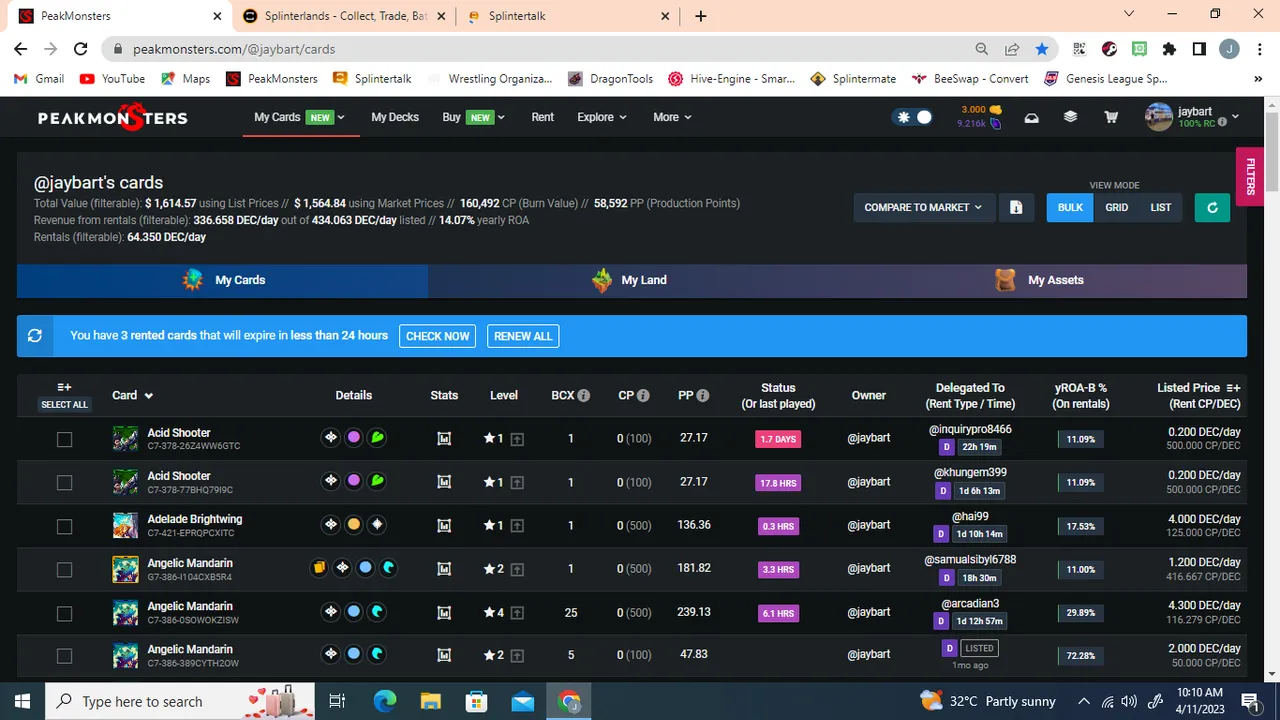Viewport: 1280px width, 720px height.
Task: Open File Explorer from the taskbar
Action: click(431, 701)
